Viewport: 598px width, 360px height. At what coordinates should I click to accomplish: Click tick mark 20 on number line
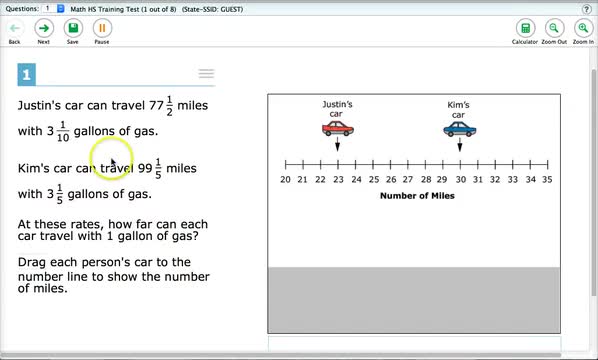pyautogui.click(x=286, y=165)
